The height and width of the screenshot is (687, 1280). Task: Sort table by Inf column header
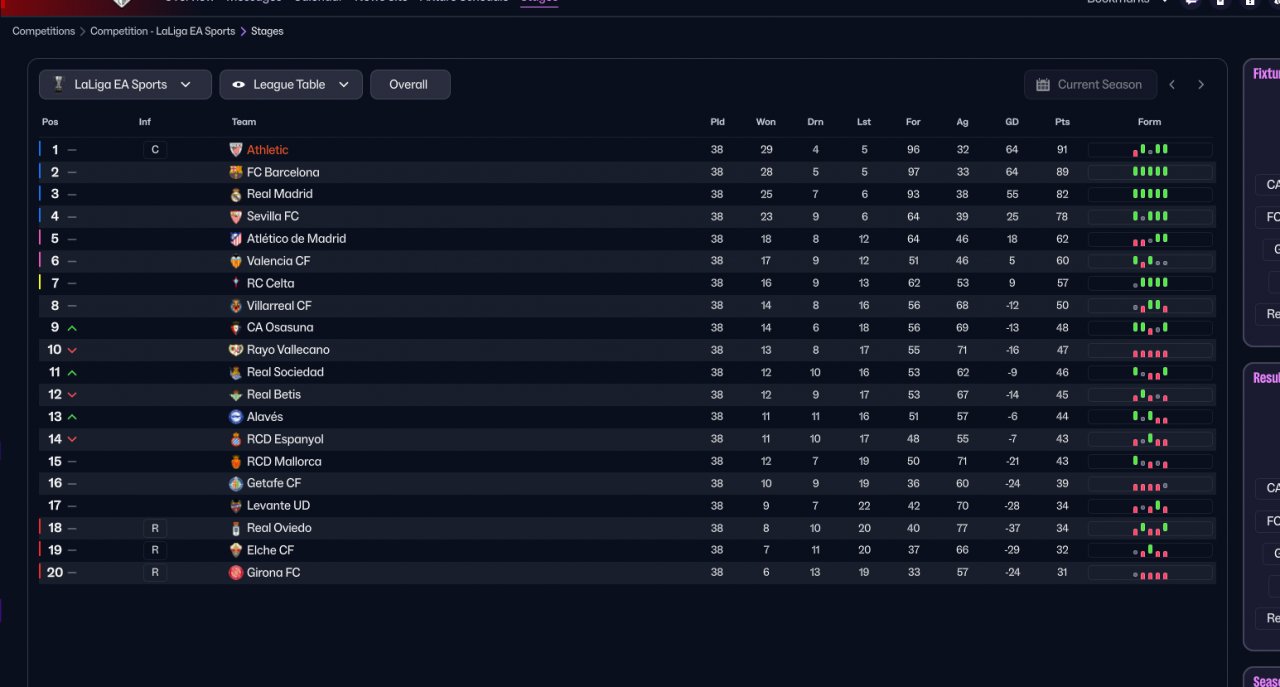point(145,122)
